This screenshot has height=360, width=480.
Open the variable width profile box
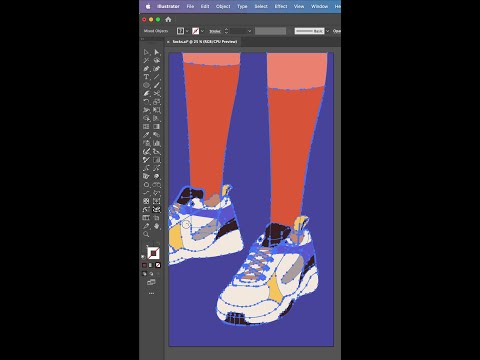(x=270, y=31)
